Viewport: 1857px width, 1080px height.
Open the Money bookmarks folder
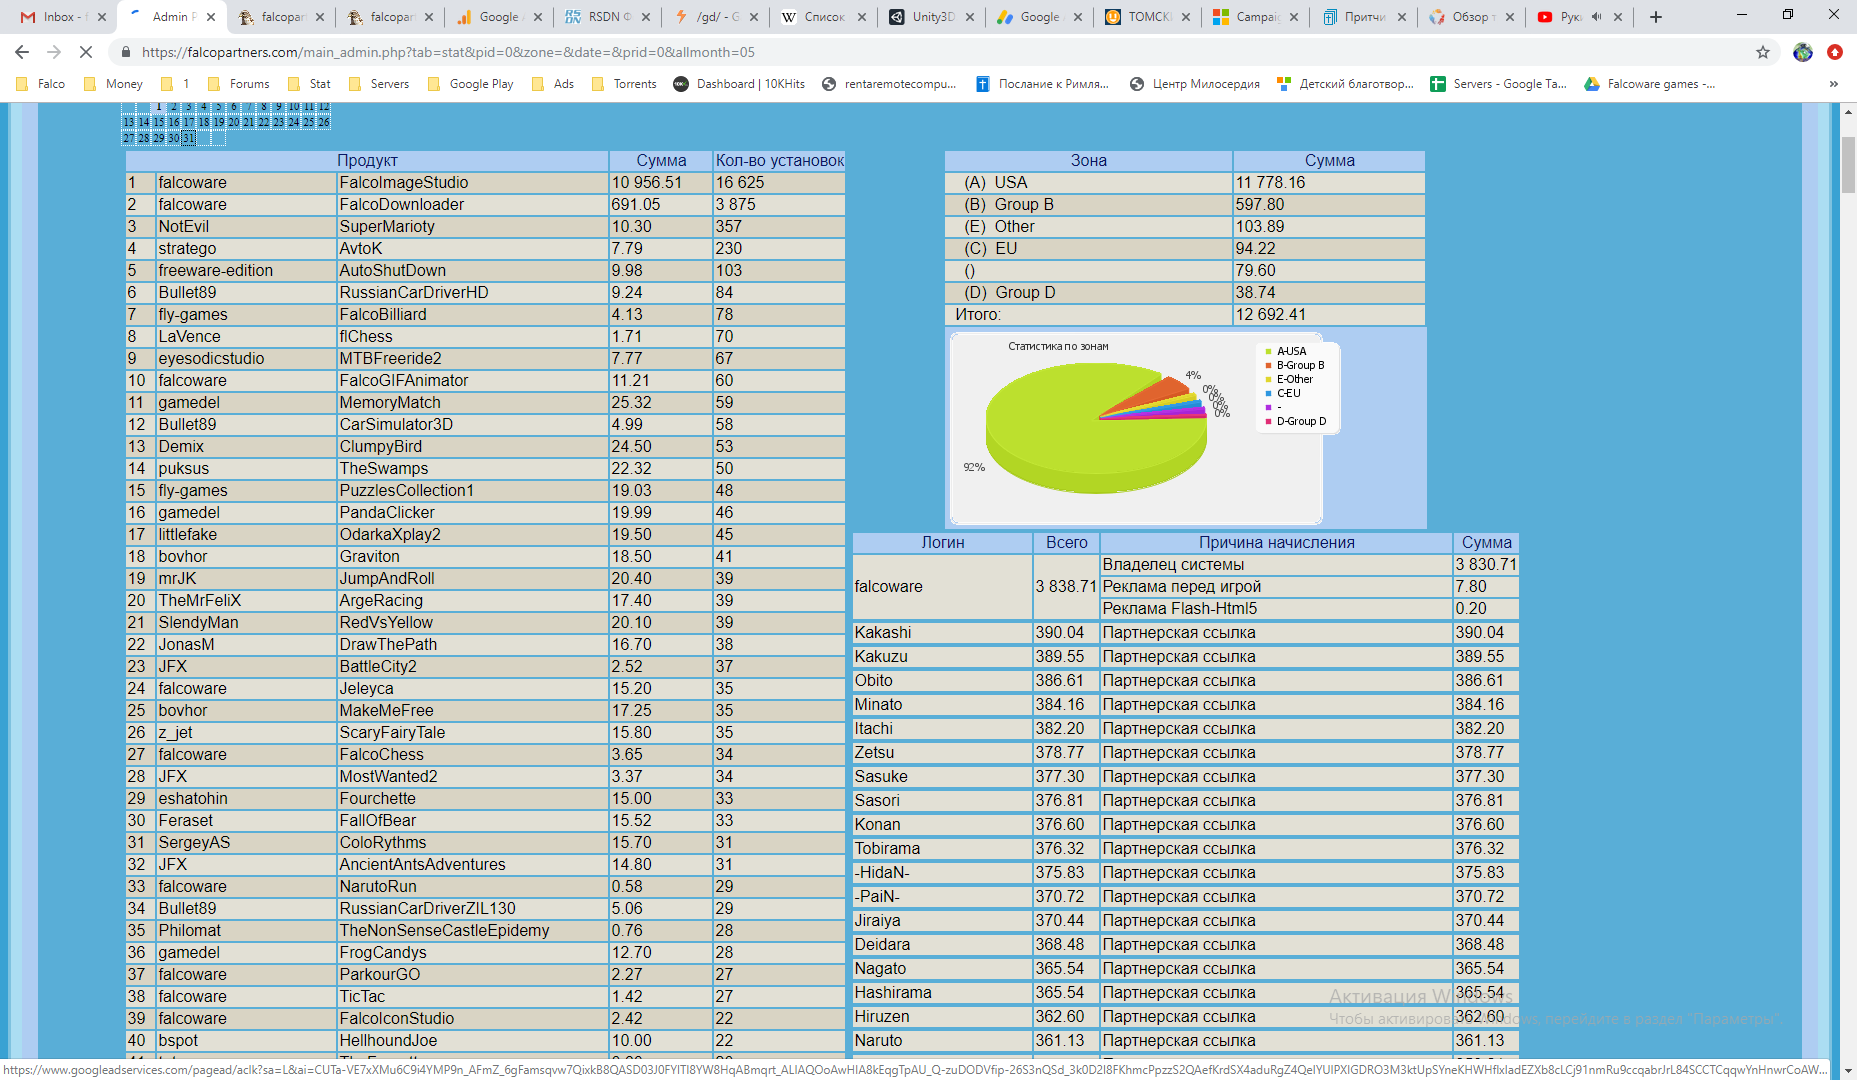(113, 84)
